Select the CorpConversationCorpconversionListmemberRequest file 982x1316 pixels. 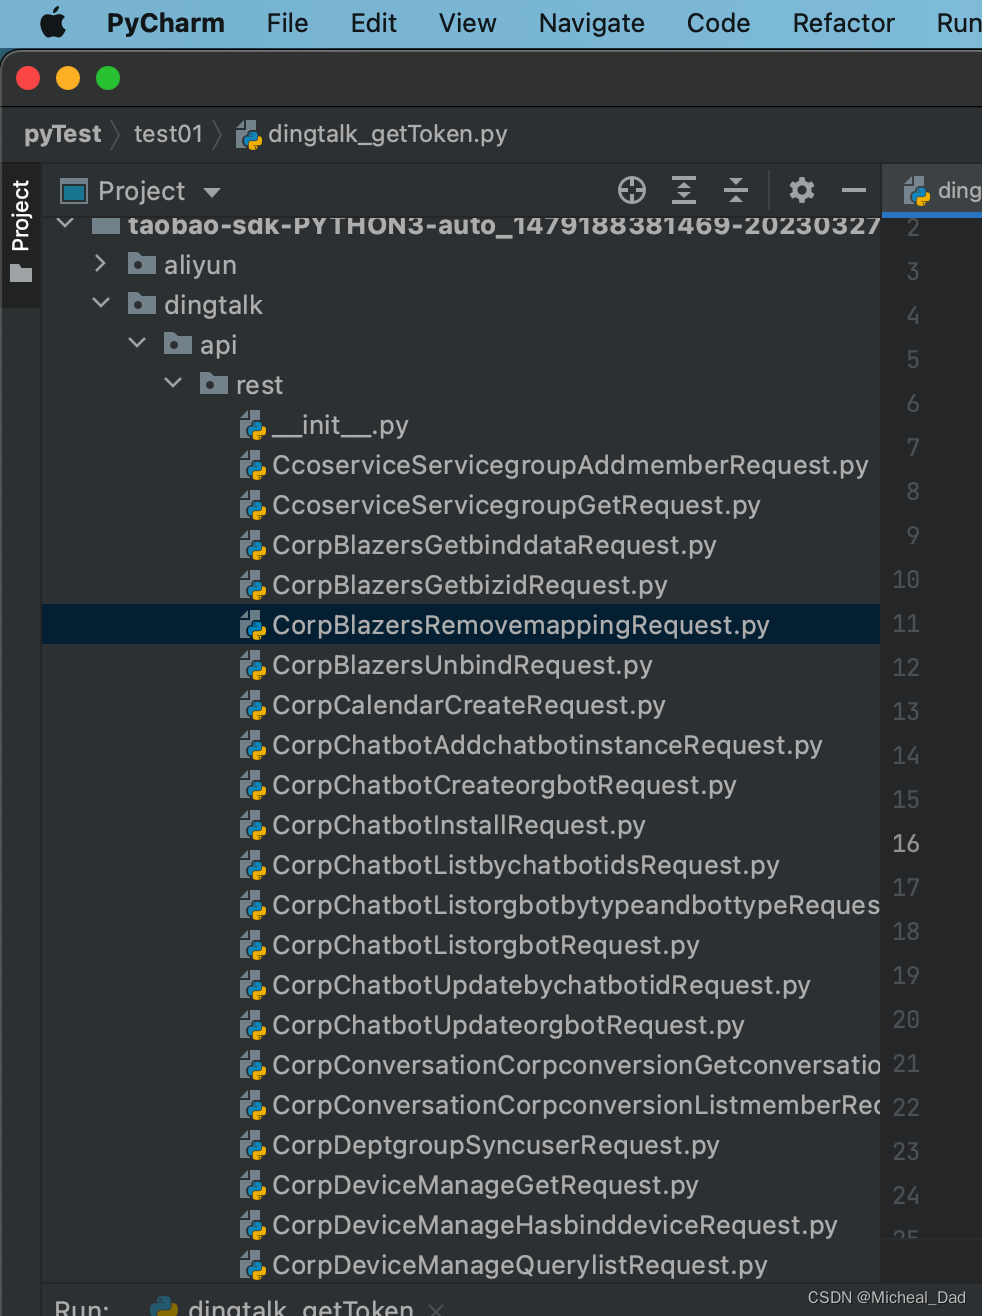click(575, 1105)
